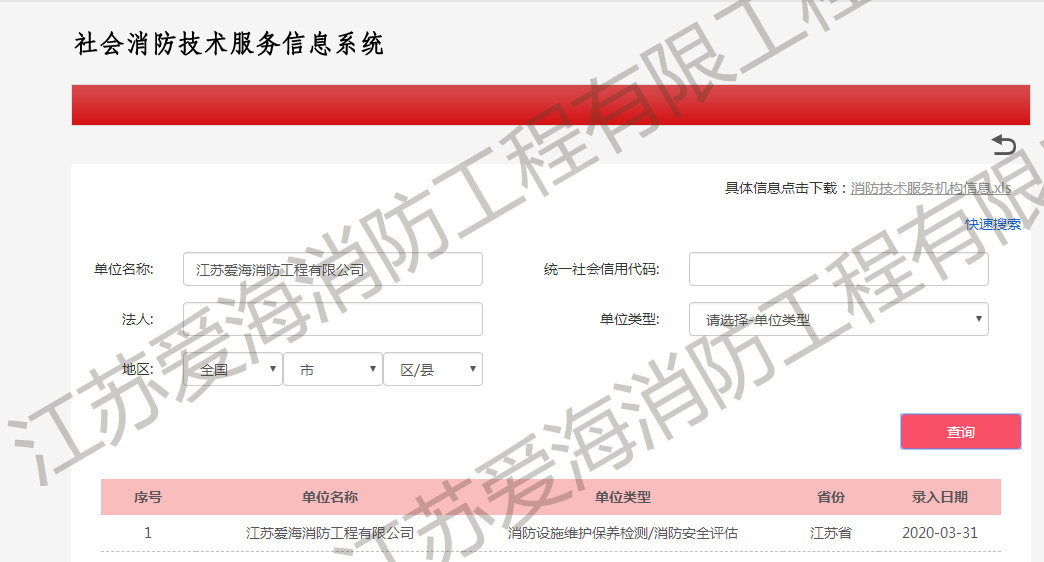Click the 省份 column header

tap(830, 497)
